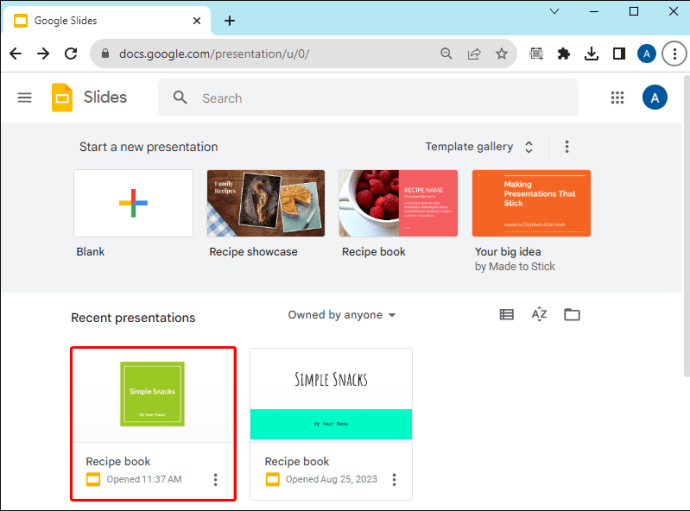Select the Google Slides browser tab

pyautogui.click(x=107, y=21)
